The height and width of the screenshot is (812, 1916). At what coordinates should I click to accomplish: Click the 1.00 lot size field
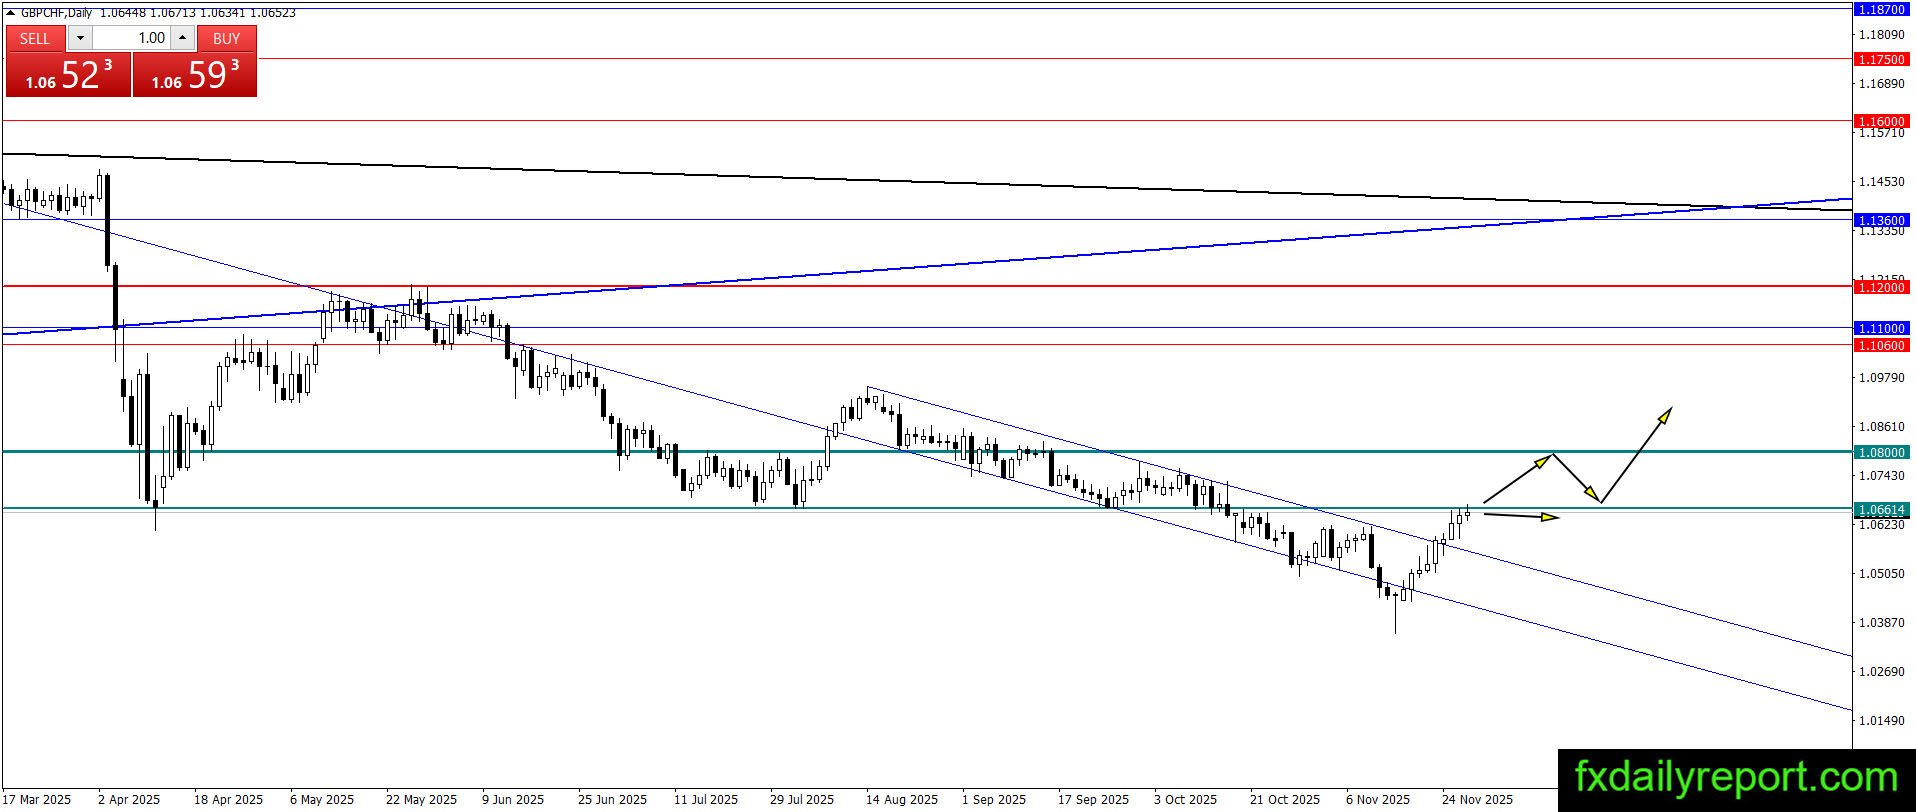pos(131,38)
